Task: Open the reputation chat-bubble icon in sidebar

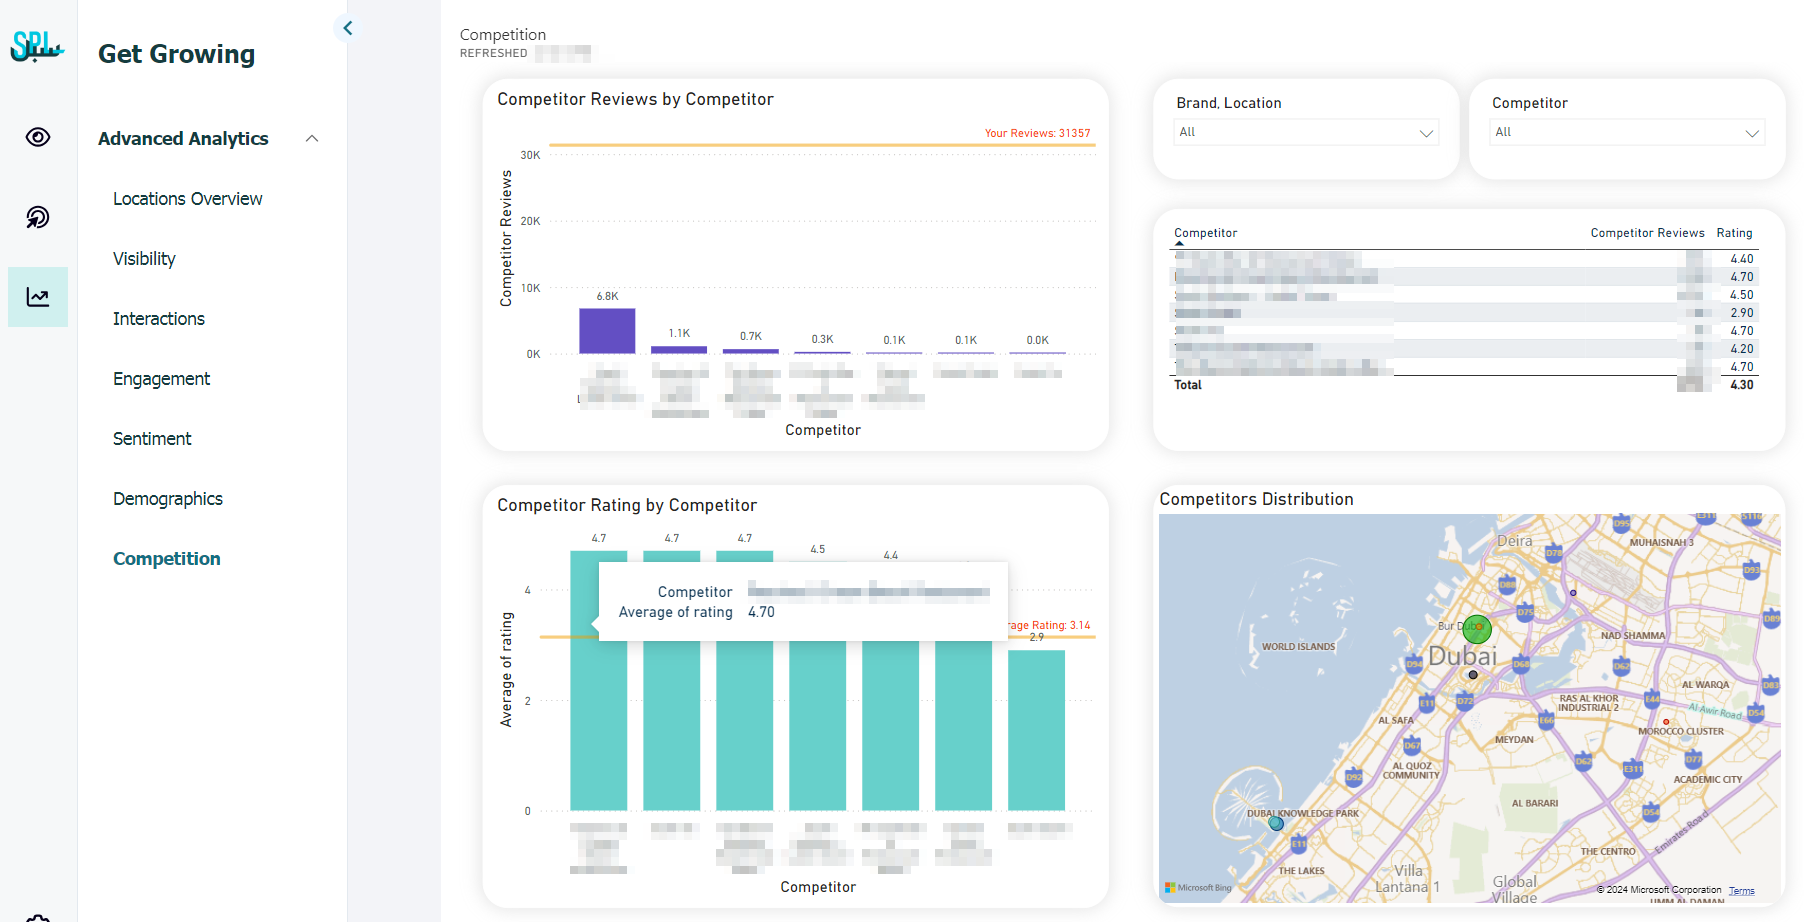Action: tap(38, 217)
